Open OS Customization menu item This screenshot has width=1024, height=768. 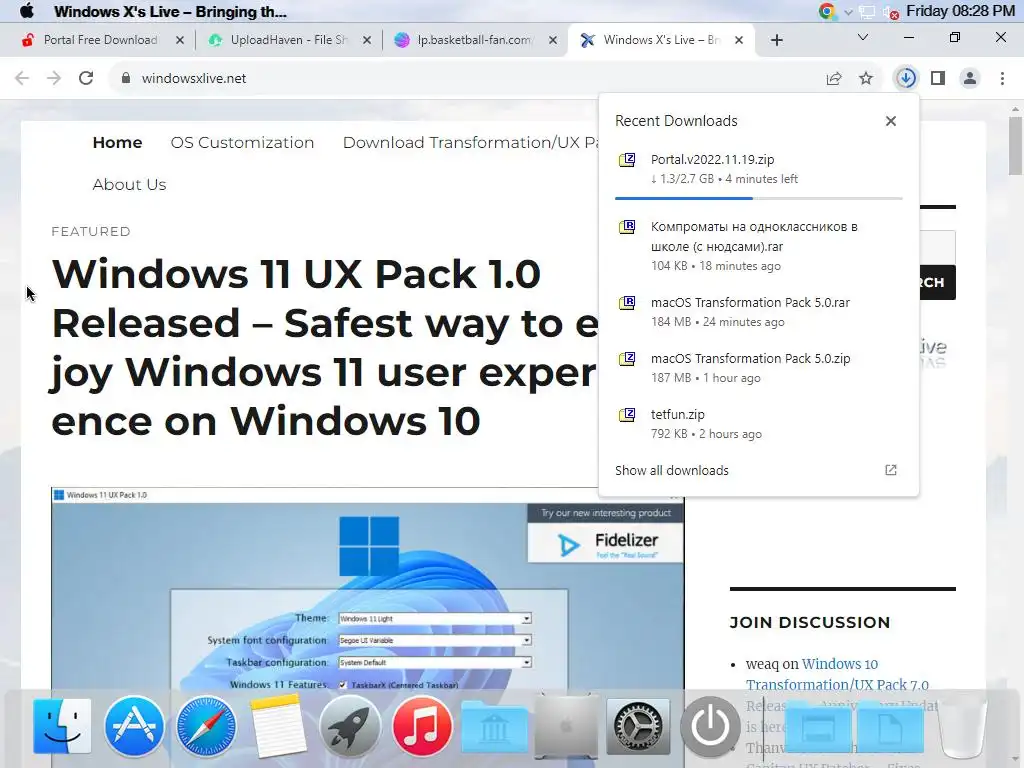coord(242,142)
